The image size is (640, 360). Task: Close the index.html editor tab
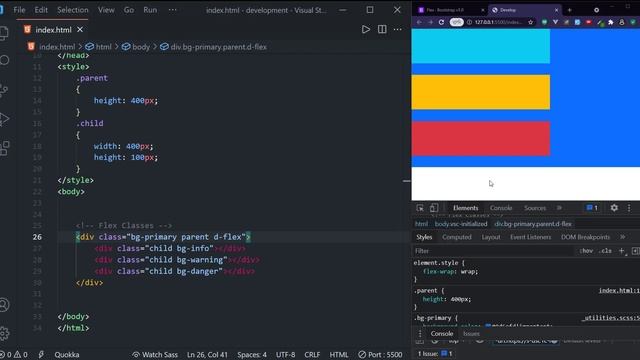[x=80, y=29]
